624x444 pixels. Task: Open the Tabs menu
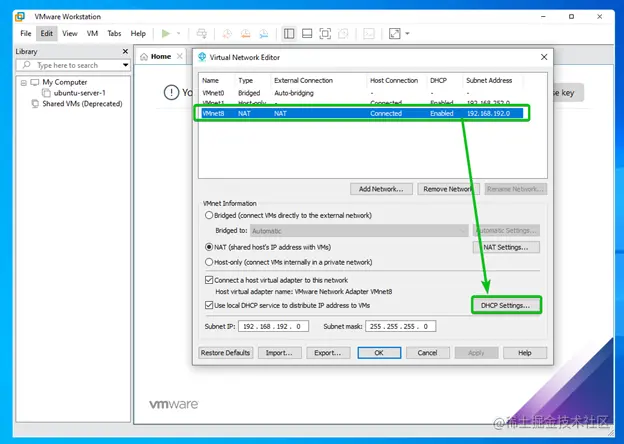114,34
